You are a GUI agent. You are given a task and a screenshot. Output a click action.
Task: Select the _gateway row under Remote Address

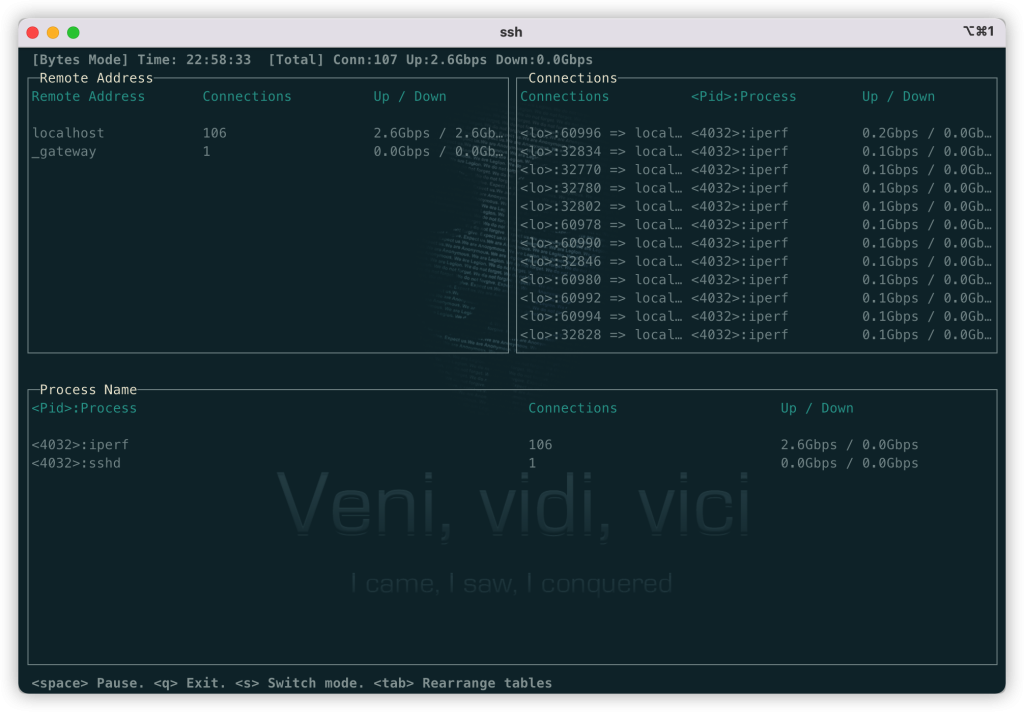66,151
